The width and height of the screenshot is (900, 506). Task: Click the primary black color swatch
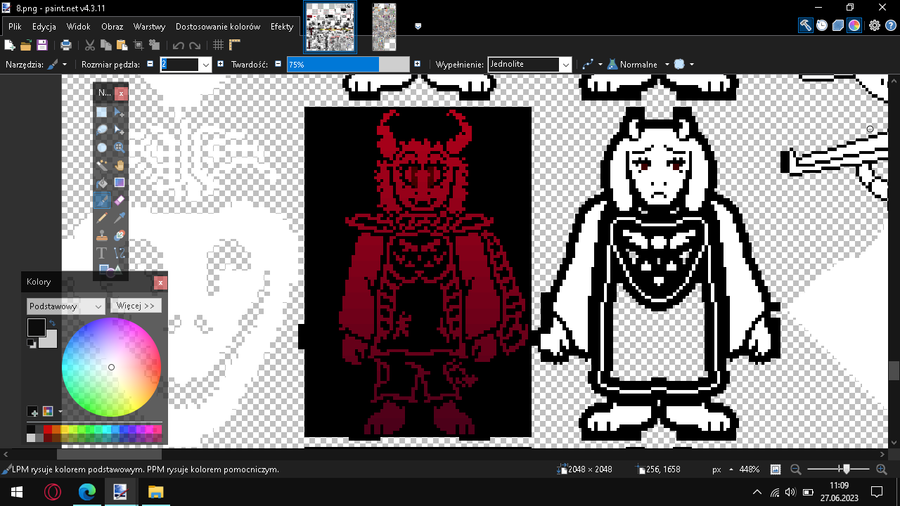click(x=36, y=327)
